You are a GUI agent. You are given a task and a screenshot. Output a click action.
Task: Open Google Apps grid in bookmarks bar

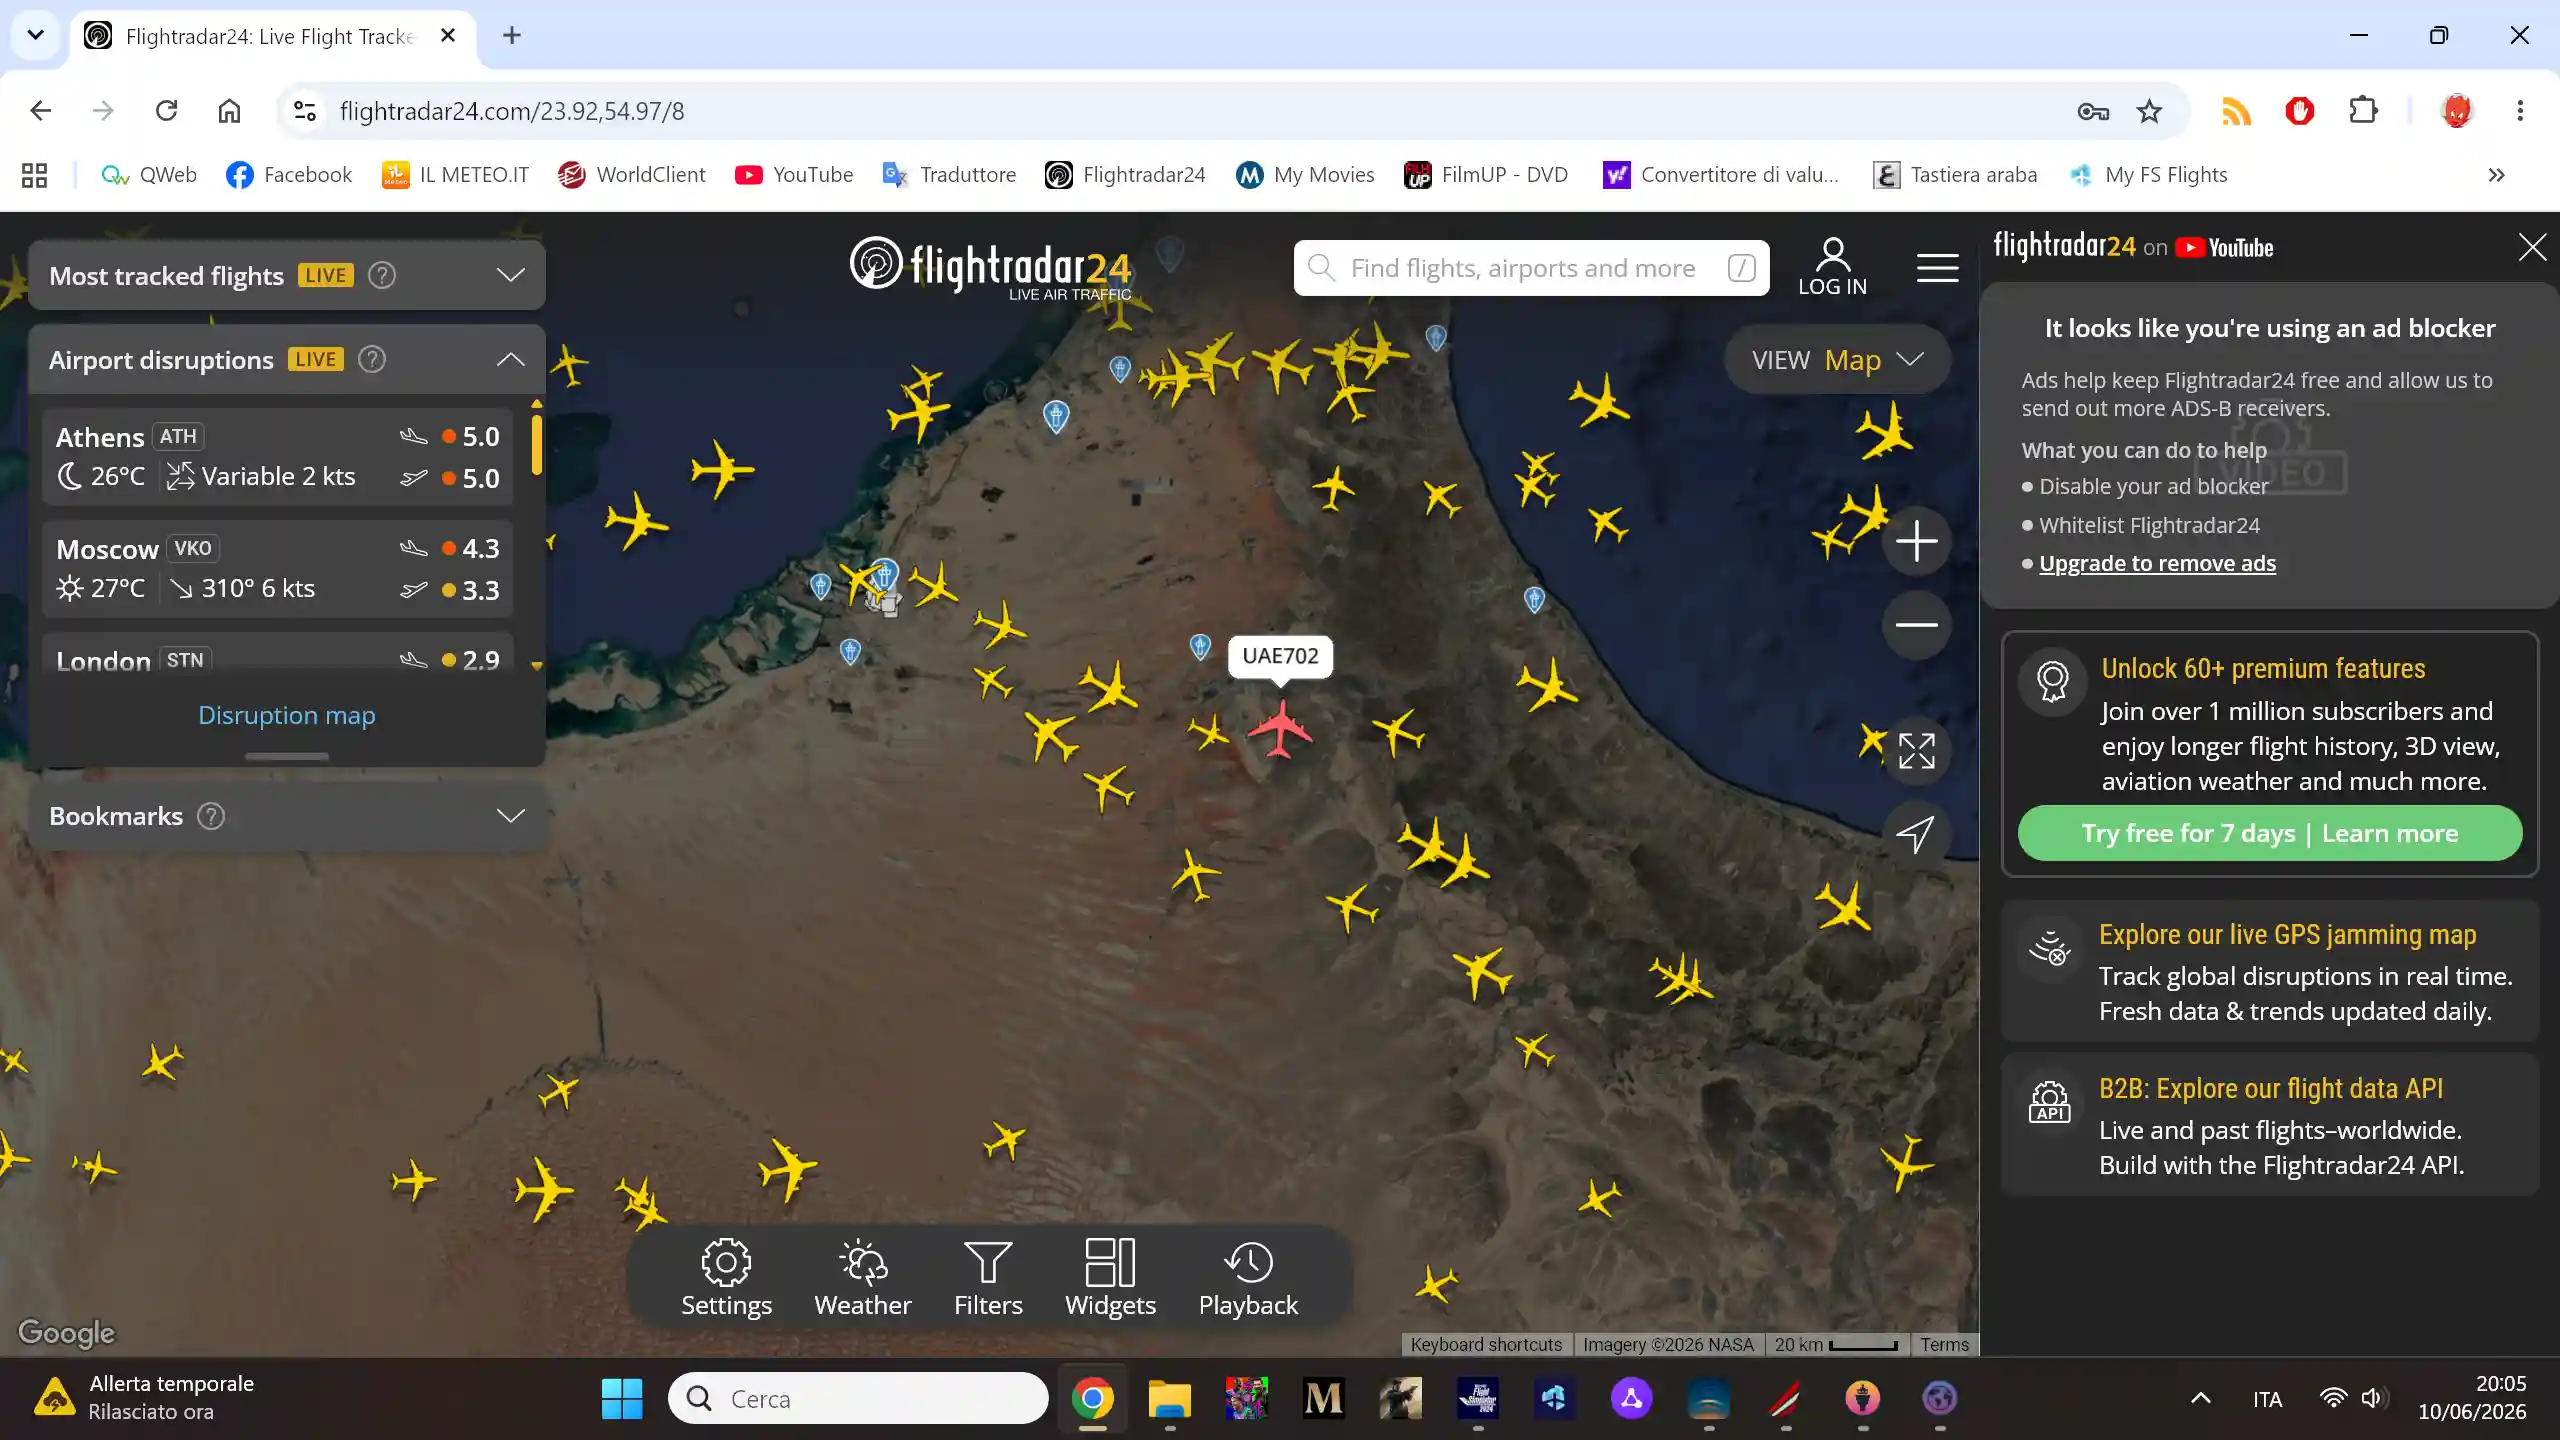click(x=35, y=175)
